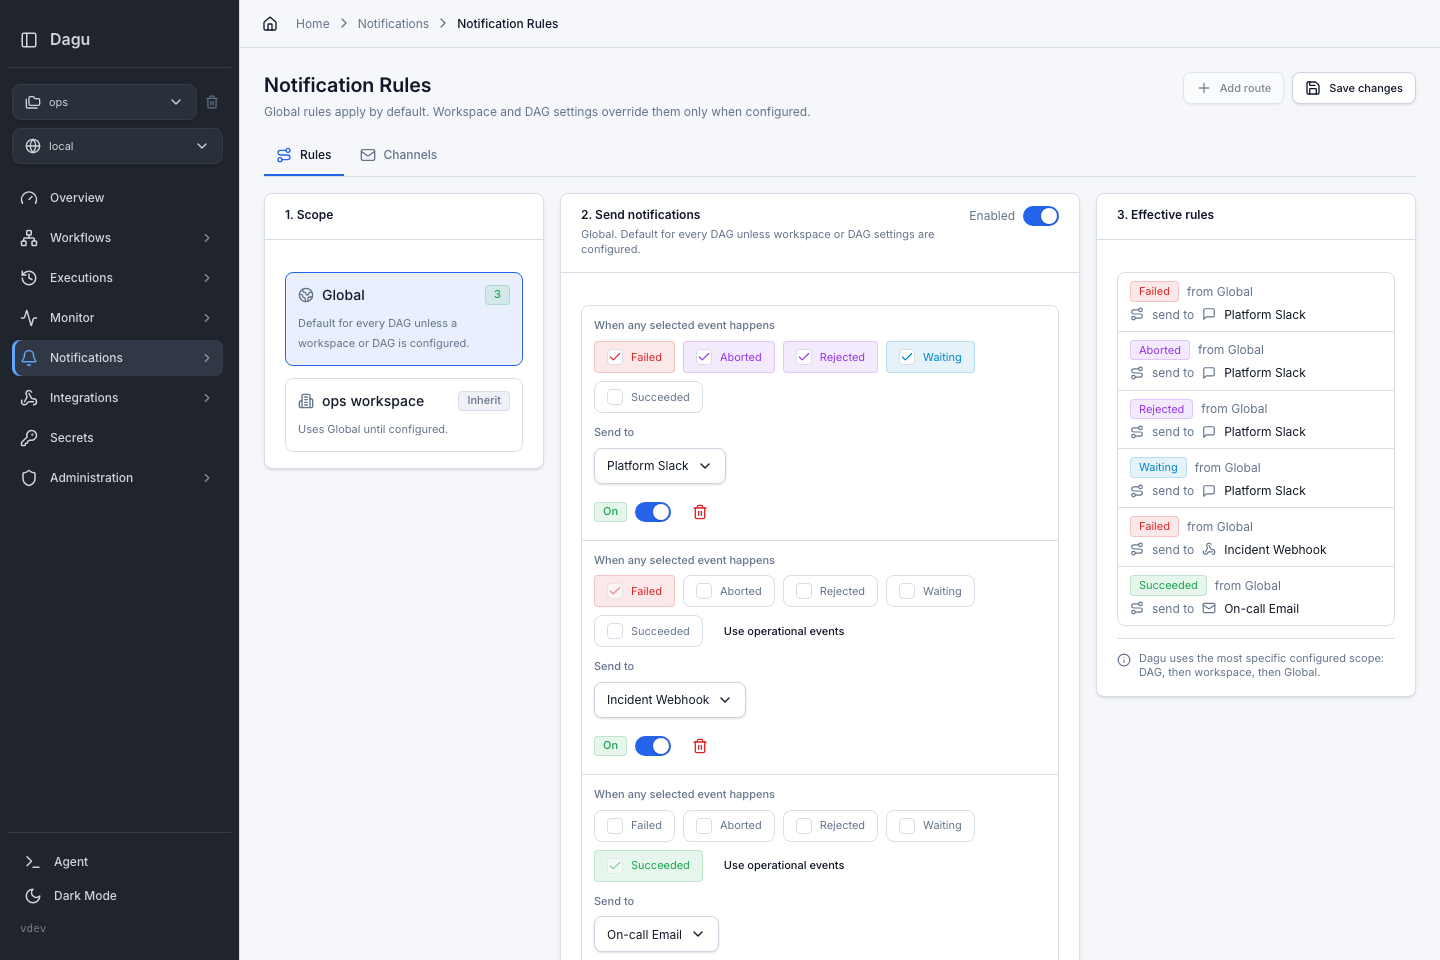Expand the Integrations submenu chevron

tap(207, 398)
